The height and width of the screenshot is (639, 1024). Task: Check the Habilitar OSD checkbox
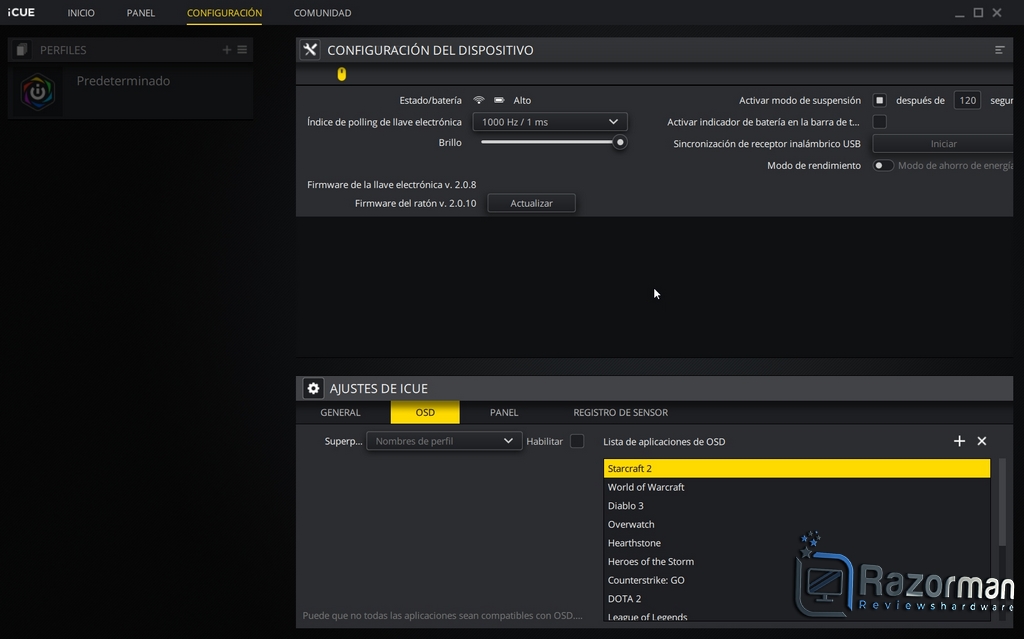pos(577,441)
